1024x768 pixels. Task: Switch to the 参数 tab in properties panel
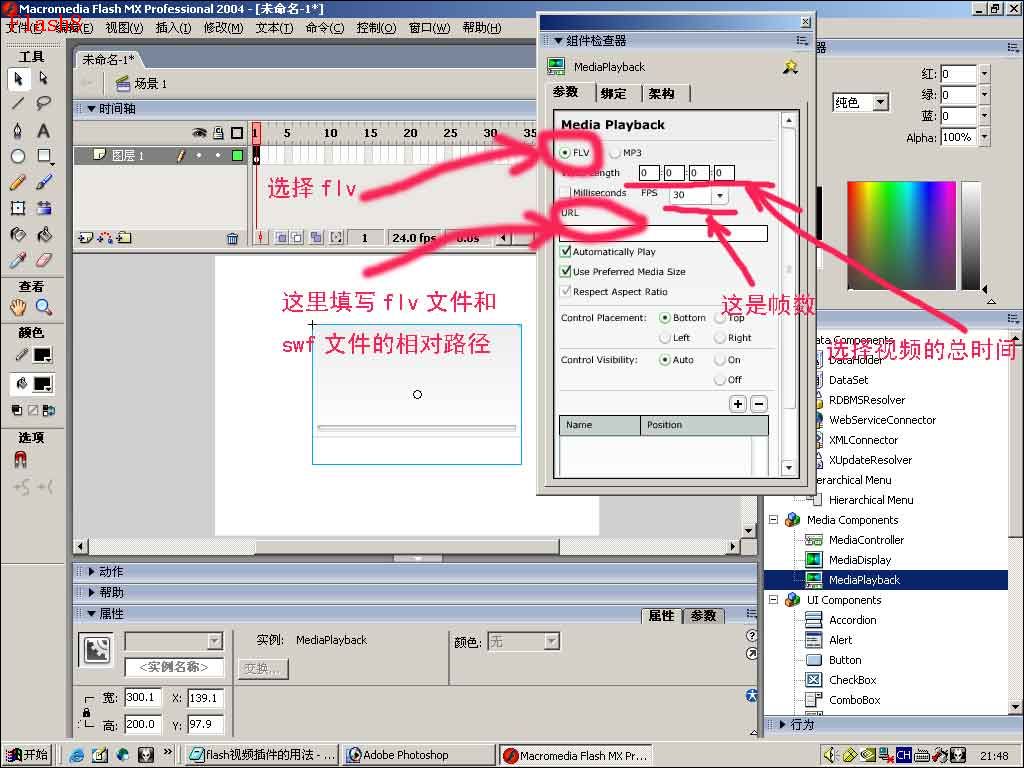[703, 615]
